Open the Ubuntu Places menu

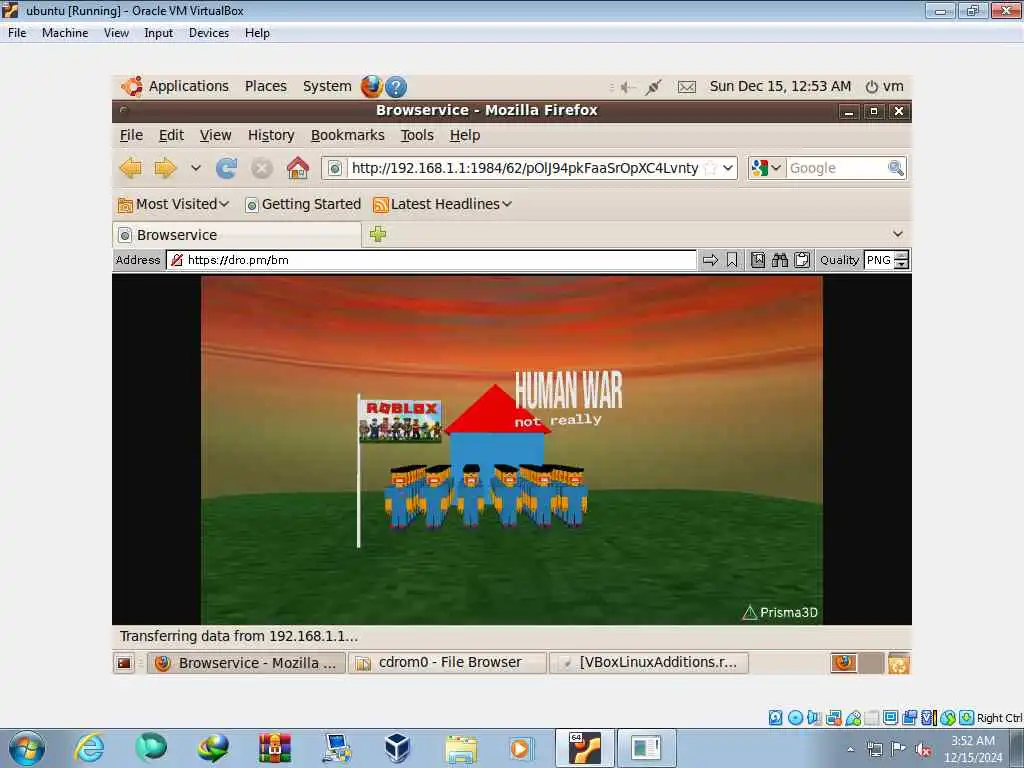[x=266, y=86]
